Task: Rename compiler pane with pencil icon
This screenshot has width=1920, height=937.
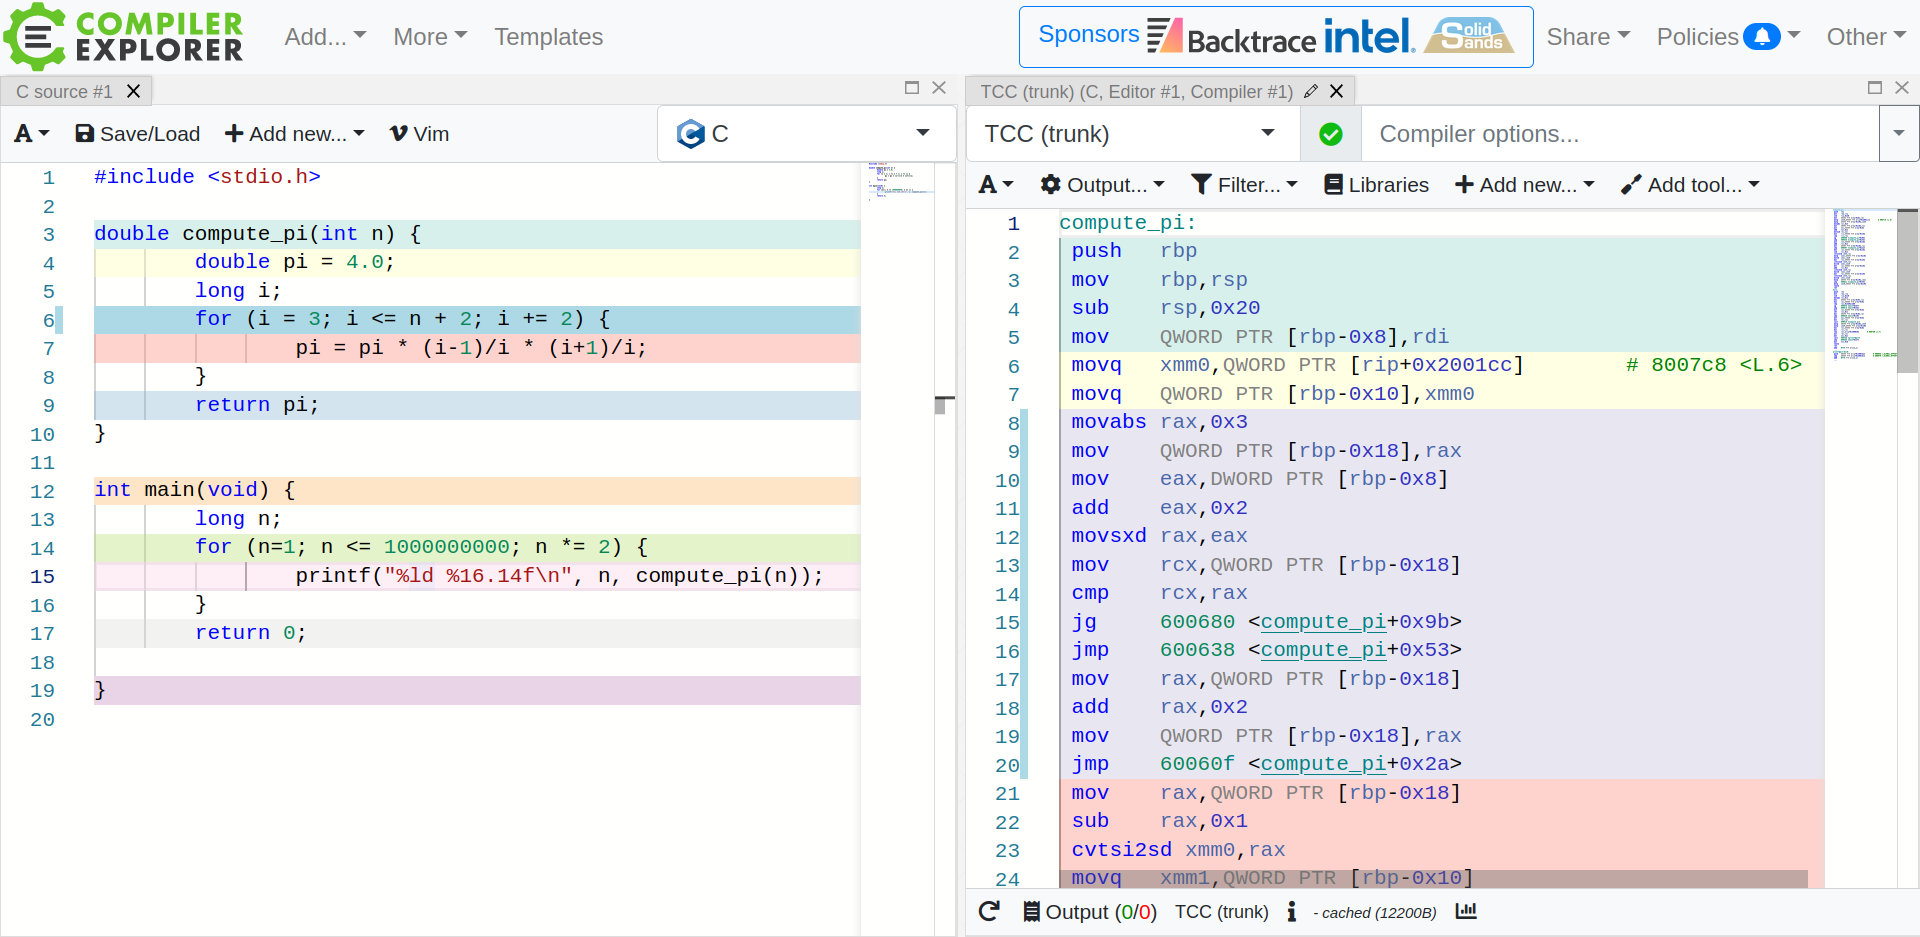Action: click(x=1310, y=91)
